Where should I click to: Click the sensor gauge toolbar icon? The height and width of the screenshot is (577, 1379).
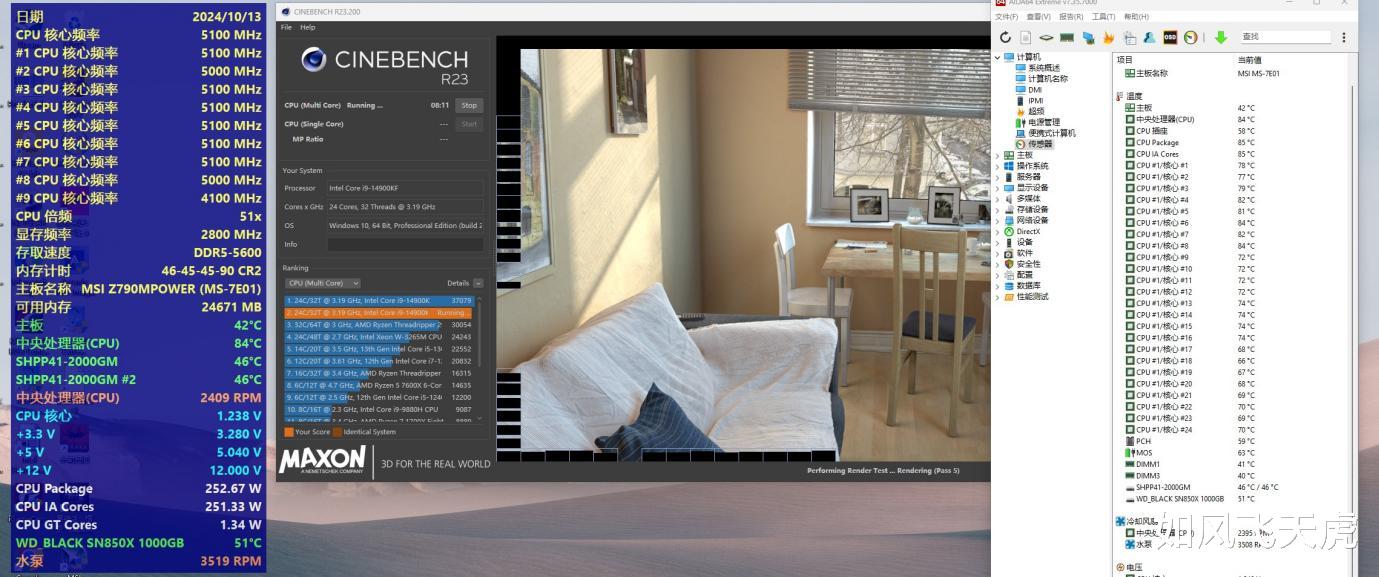1191,37
